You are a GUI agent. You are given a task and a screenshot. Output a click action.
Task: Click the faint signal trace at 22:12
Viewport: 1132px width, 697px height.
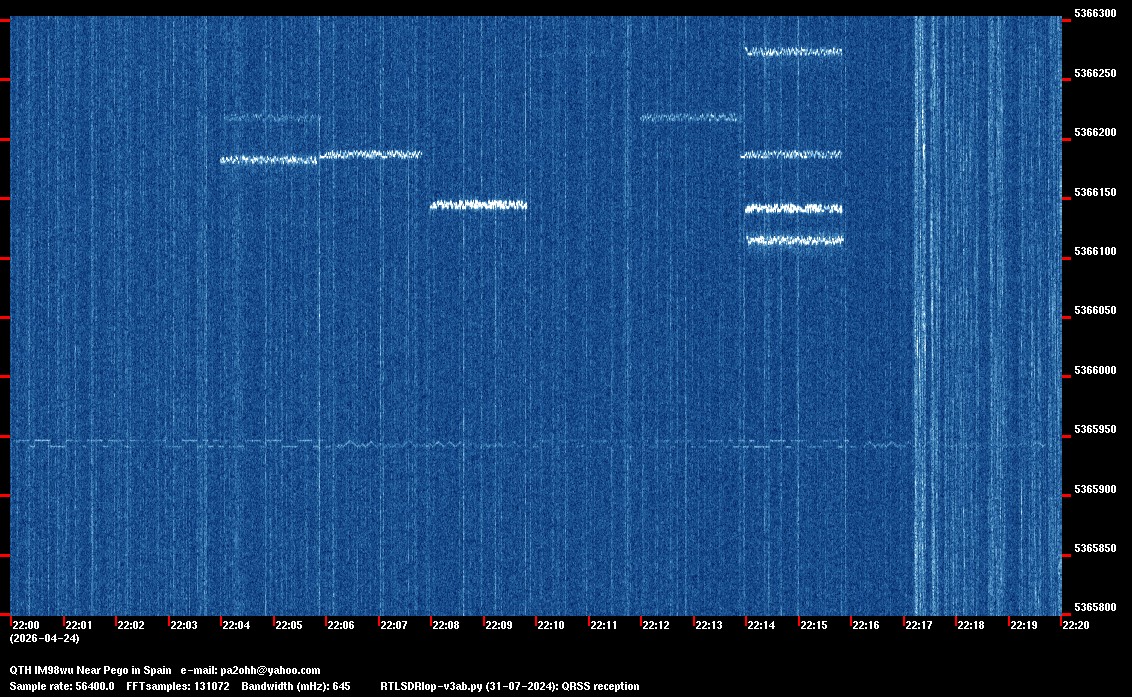tap(689, 117)
